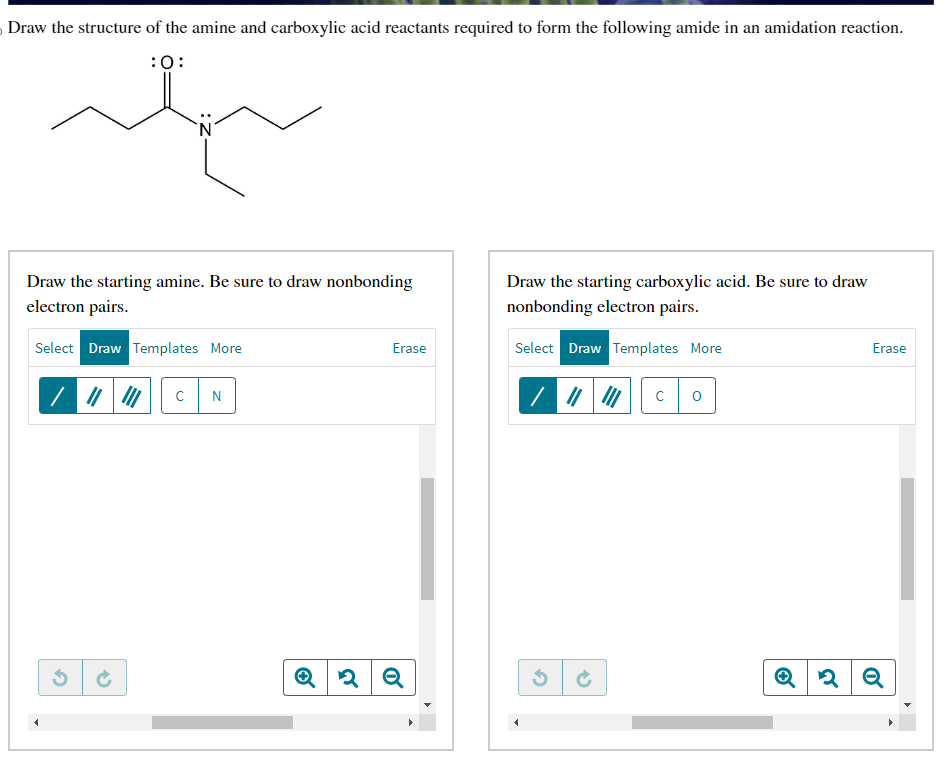Select the triple bond tool in carboxylic acid sketcher
This screenshot has width=944, height=765.
(x=611, y=395)
